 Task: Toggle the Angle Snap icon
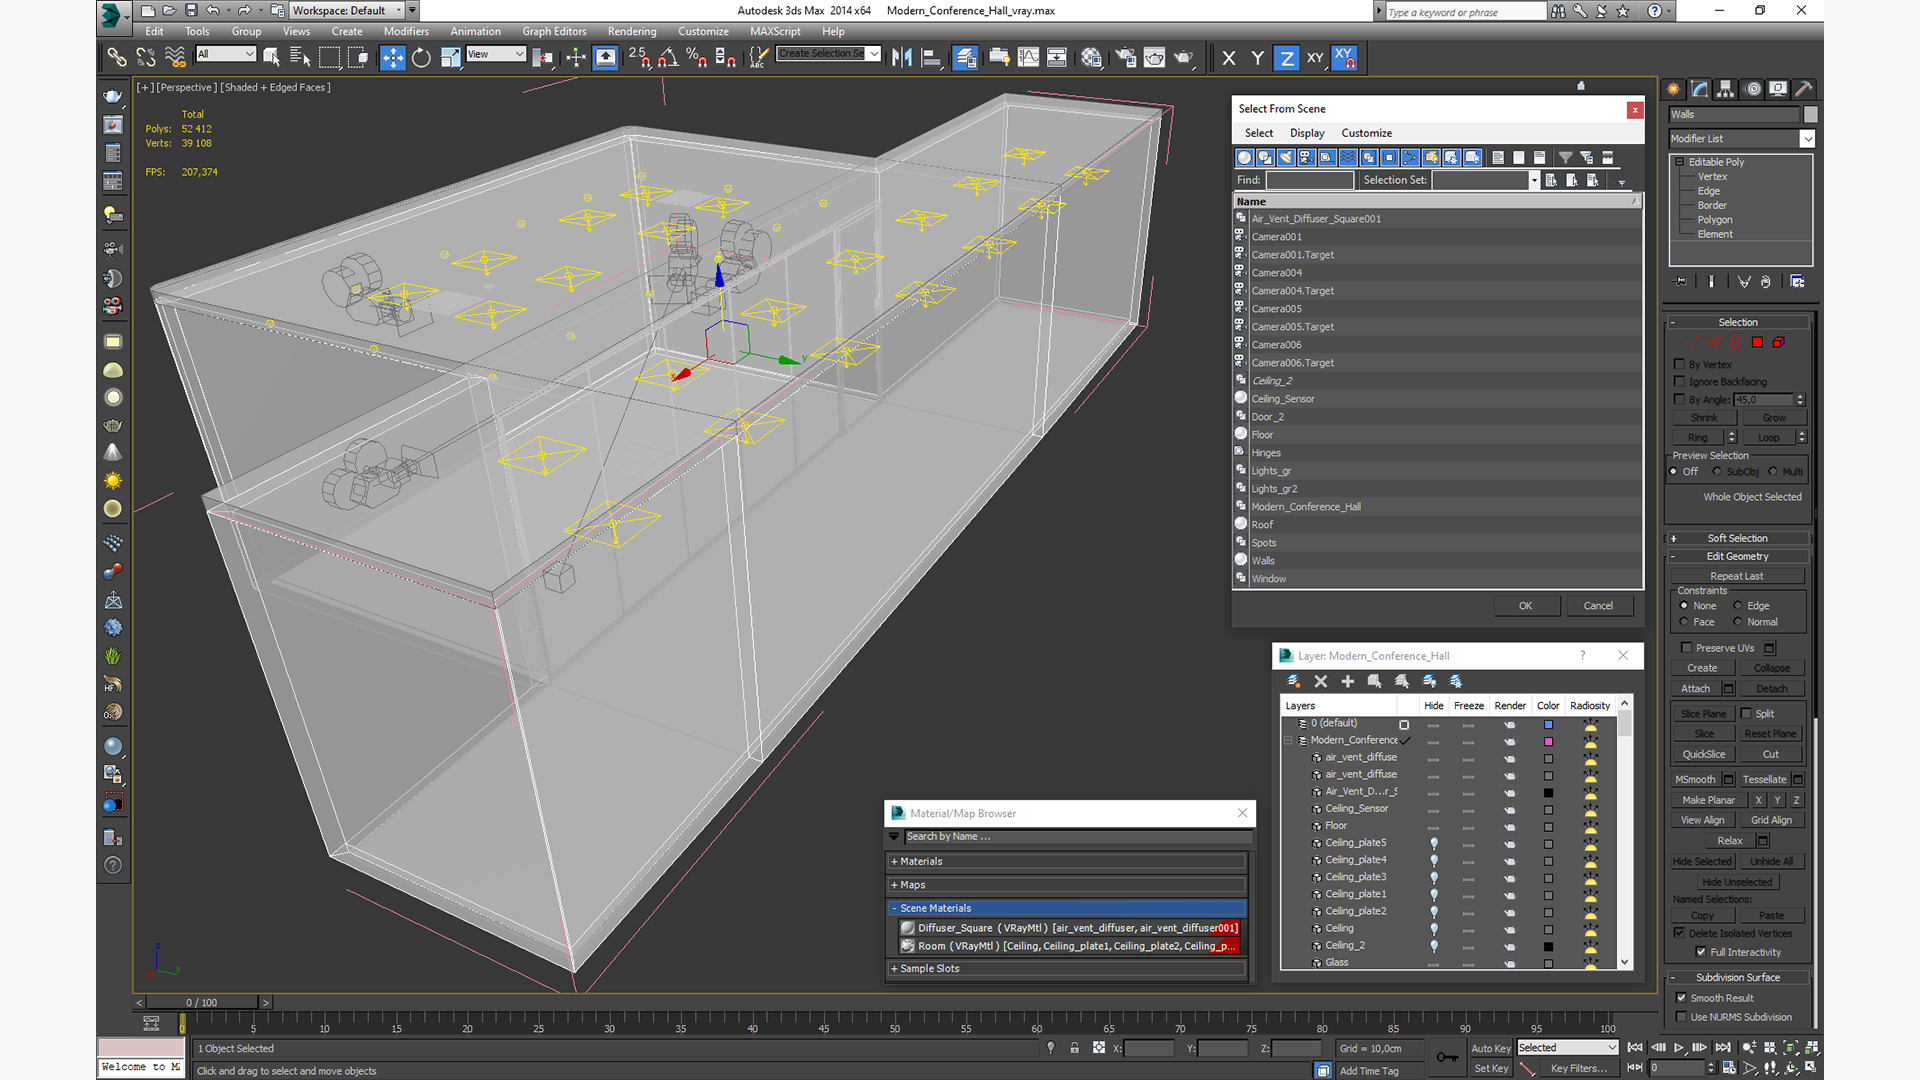pyautogui.click(x=668, y=58)
